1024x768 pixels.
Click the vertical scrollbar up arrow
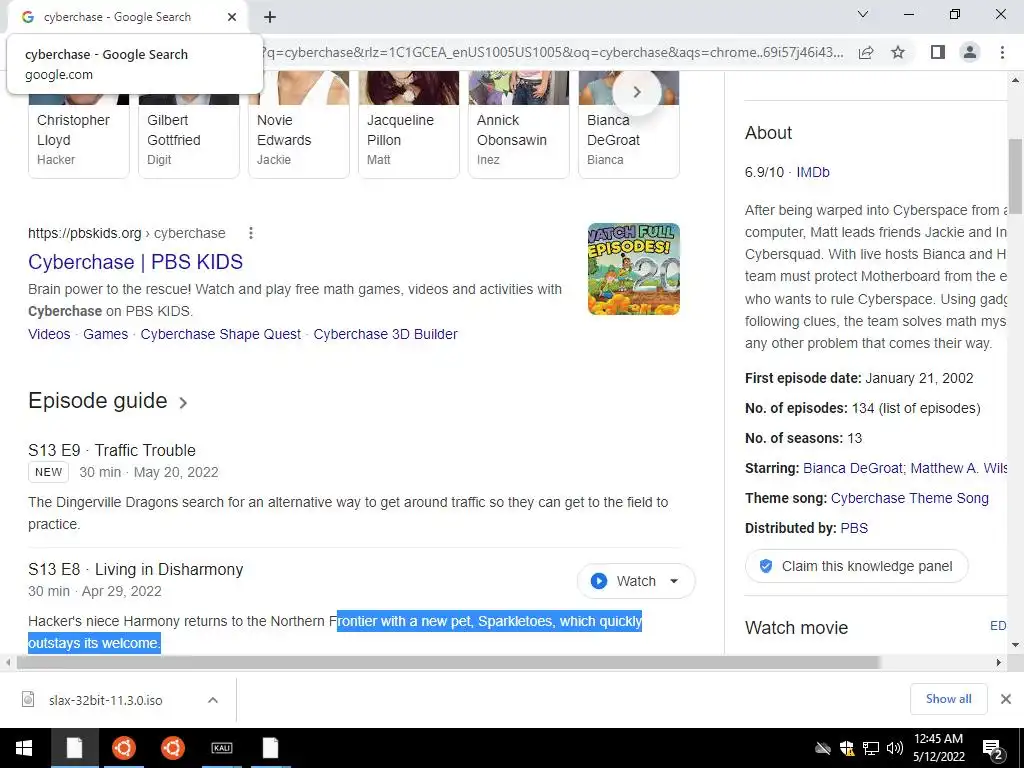(1015, 80)
